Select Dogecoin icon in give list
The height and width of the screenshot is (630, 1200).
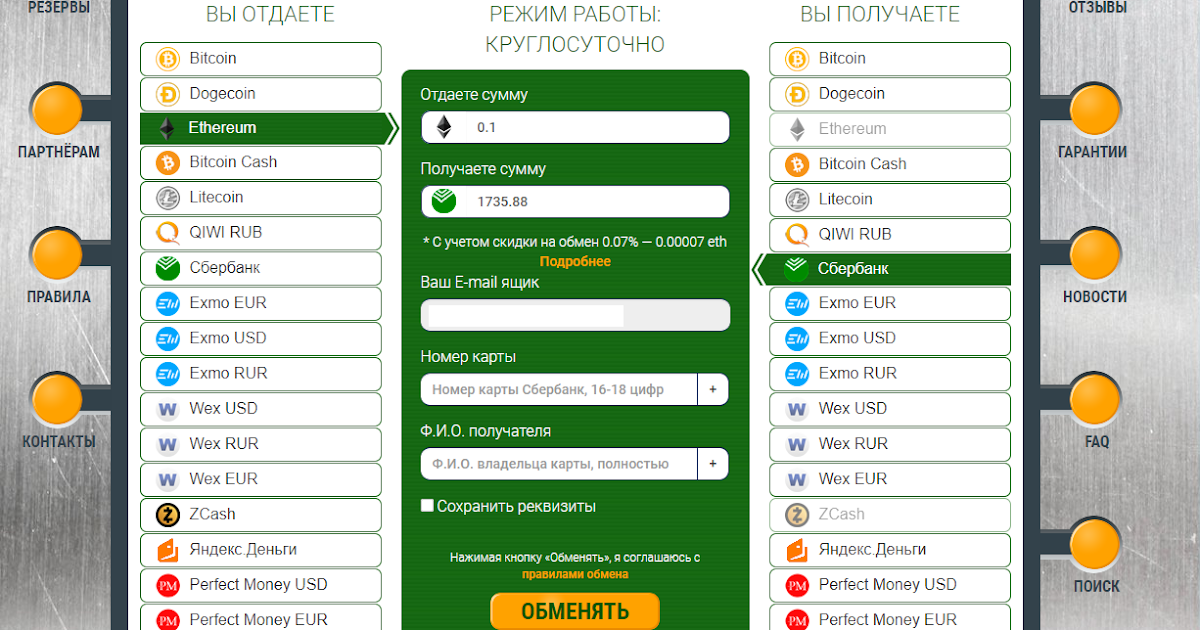coord(167,94)
